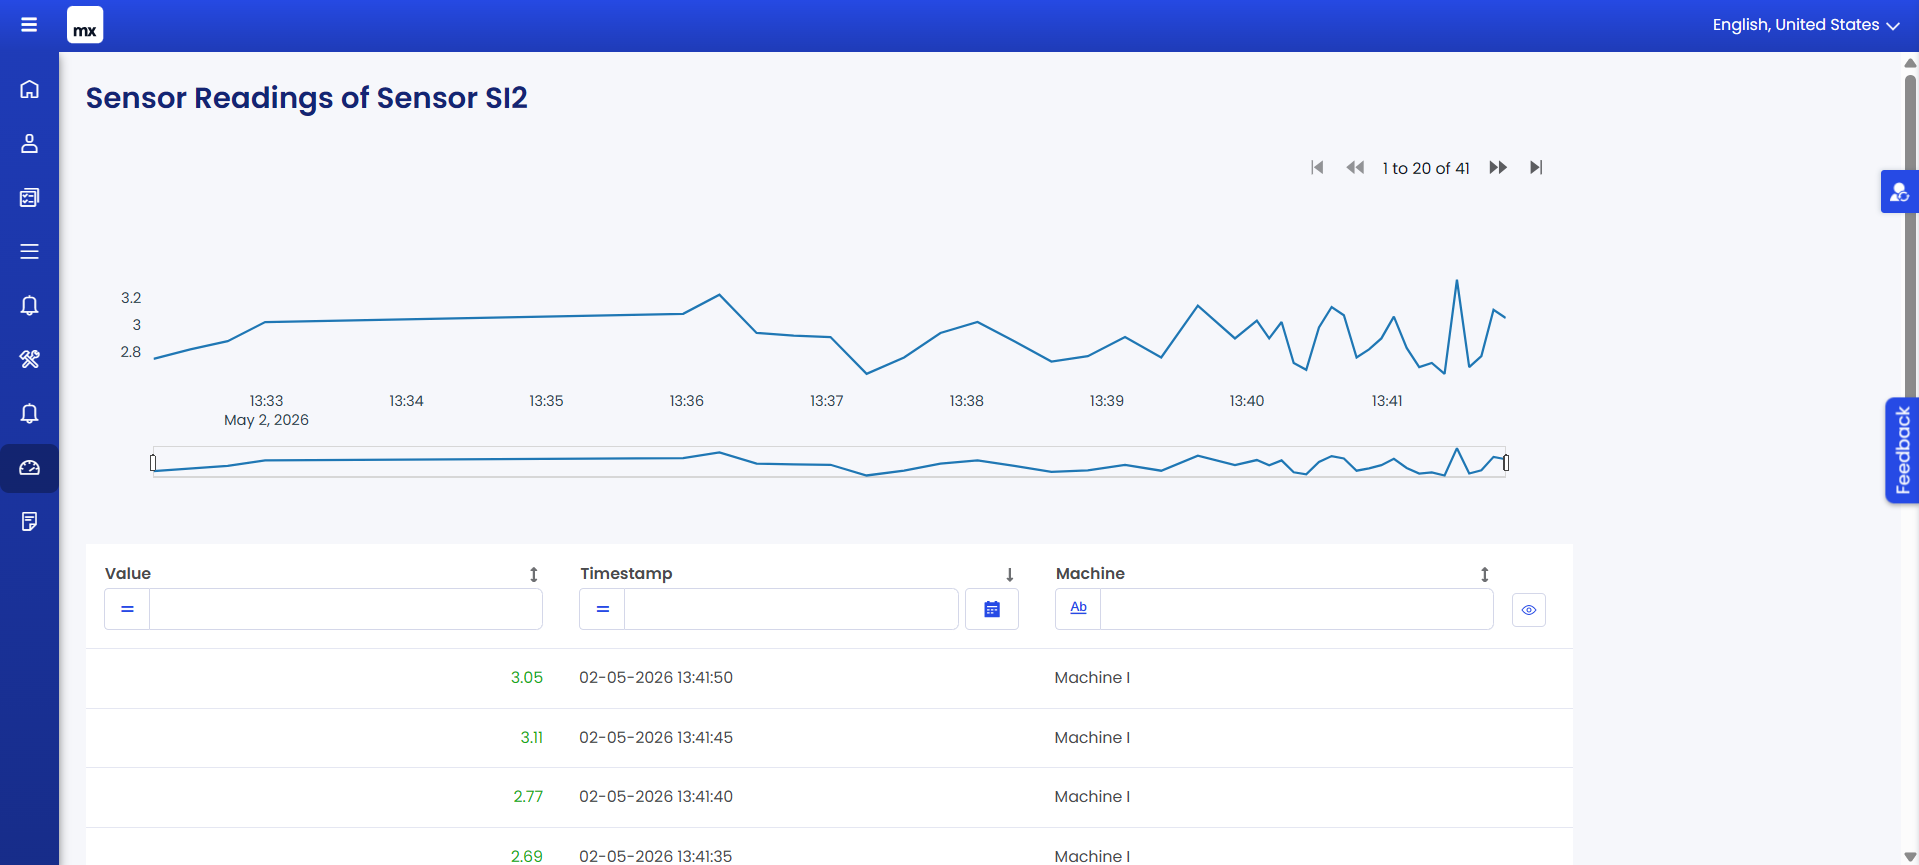Image resolution: width=1919 pixels, height=865 pixels.
Task: Sort by Value column arrow
Action: tap(534, 574)
